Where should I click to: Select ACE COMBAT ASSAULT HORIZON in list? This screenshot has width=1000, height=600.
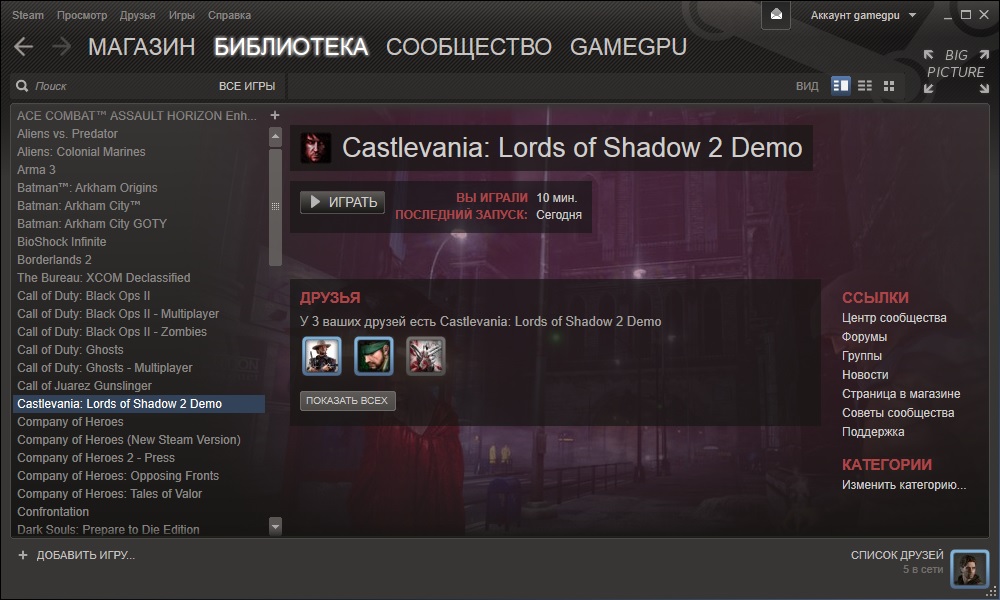(x=139, y=115)
